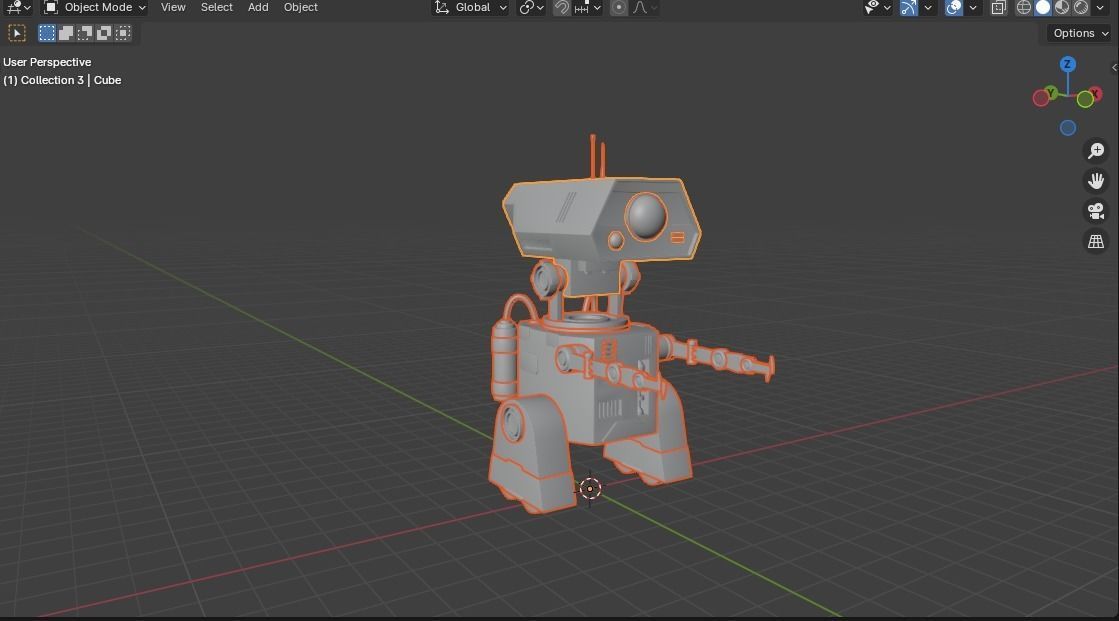Click the negative Z blue gizmo circle
This screenshot has width=1119, height=621.
1068,128
